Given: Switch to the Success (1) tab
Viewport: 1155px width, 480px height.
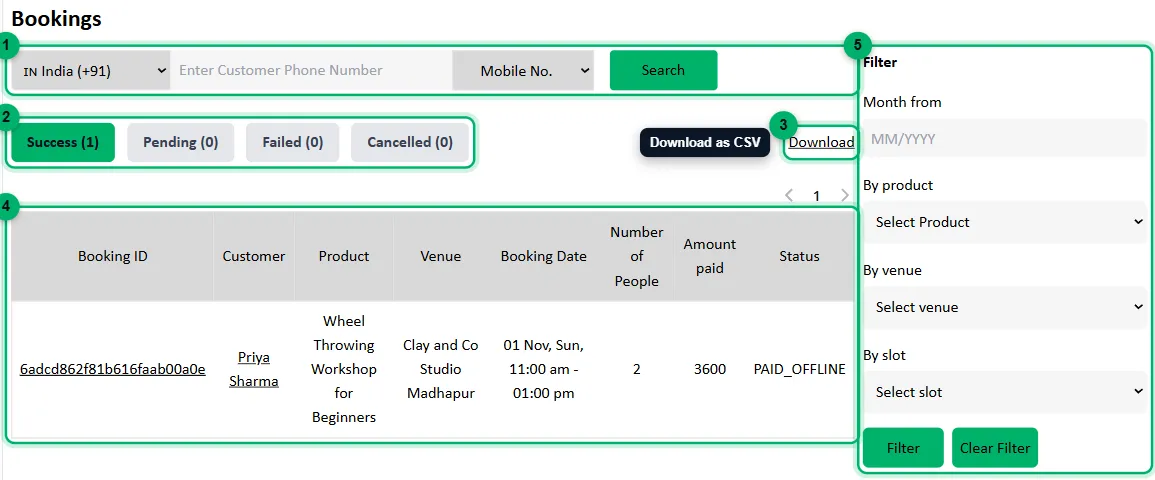Looking at the screenshot, I should pos(63,142).
